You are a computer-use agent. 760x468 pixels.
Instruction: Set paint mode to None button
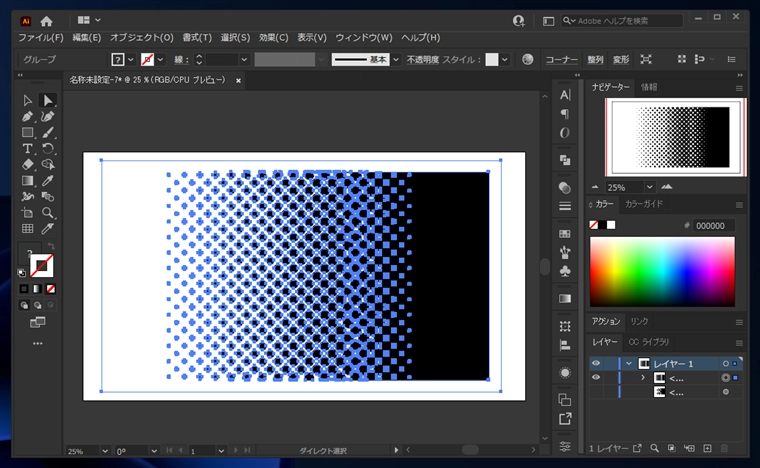[x=51, y=289]
